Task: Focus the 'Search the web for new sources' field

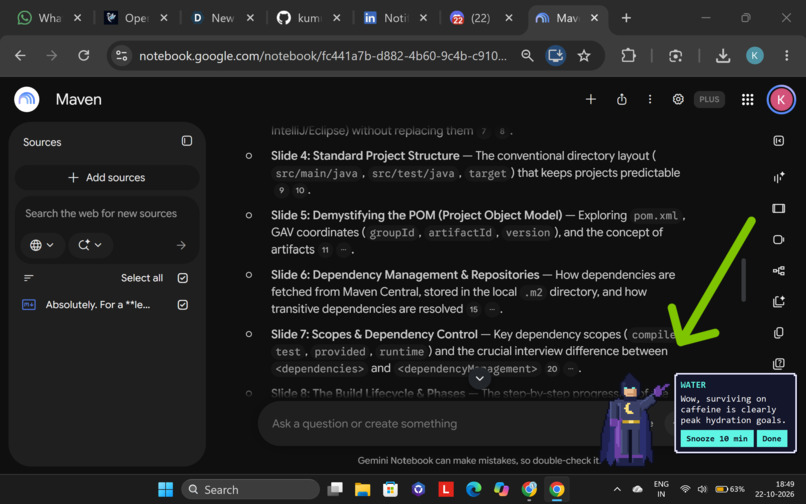Action: tap(107, 213)
